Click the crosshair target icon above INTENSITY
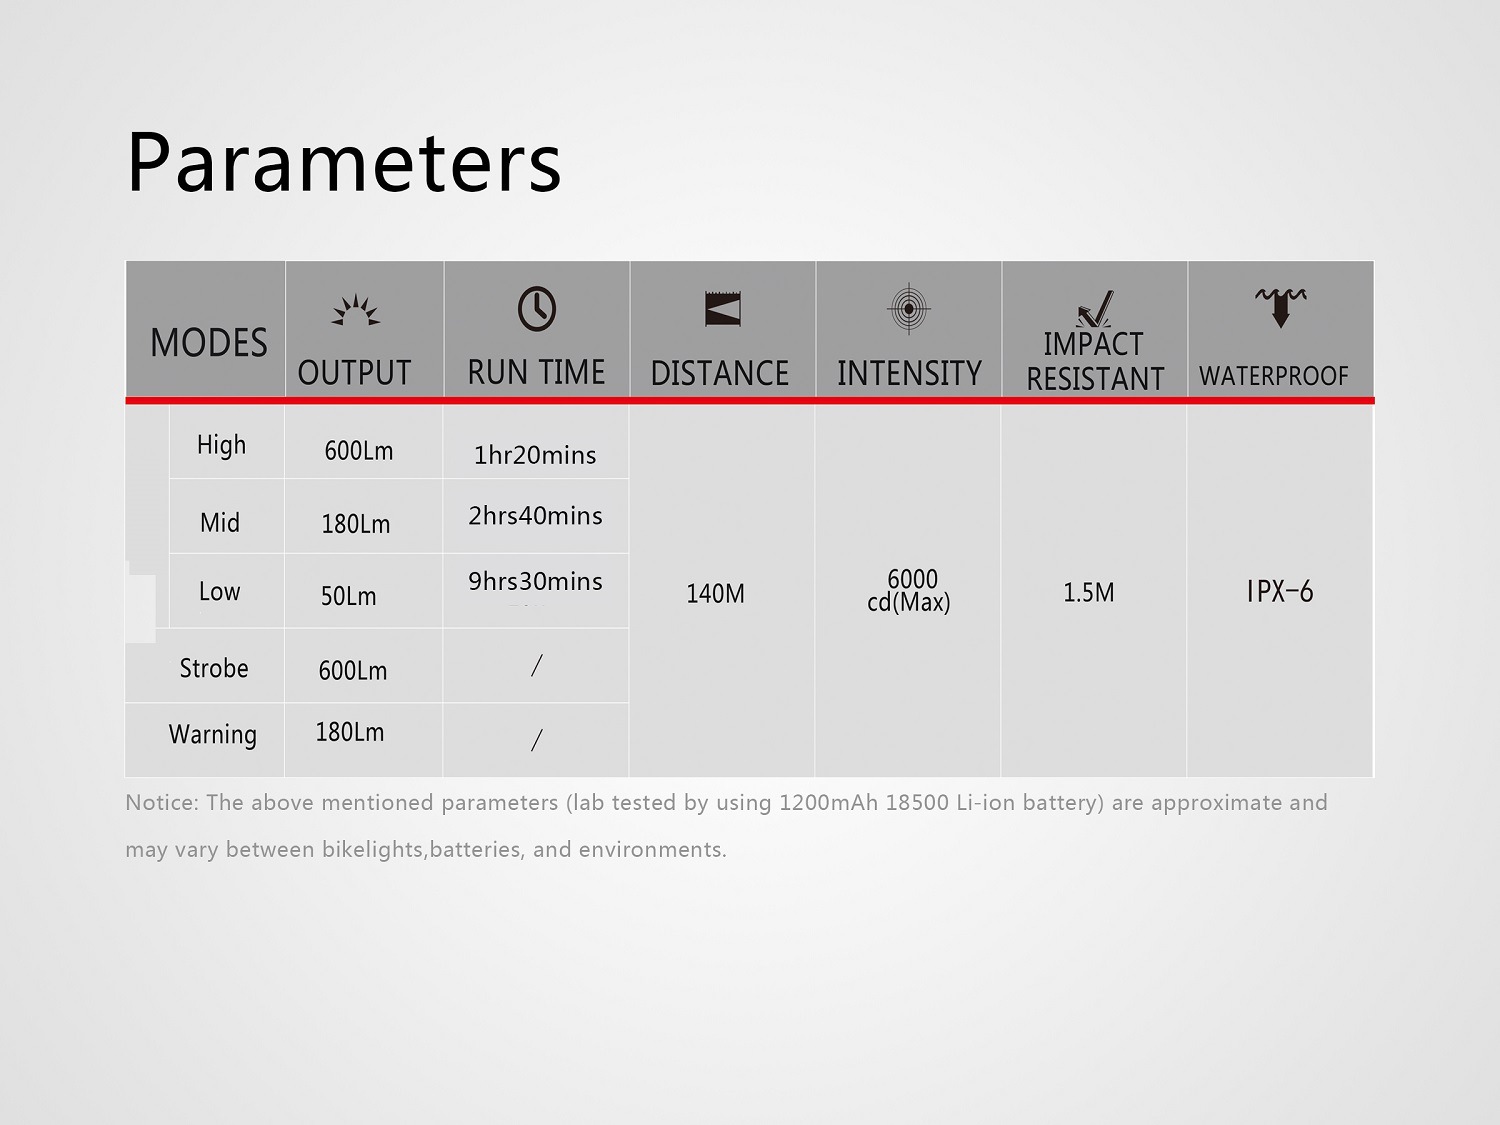This screenshot has width=1500, height=1125. [x=909, y=308]
